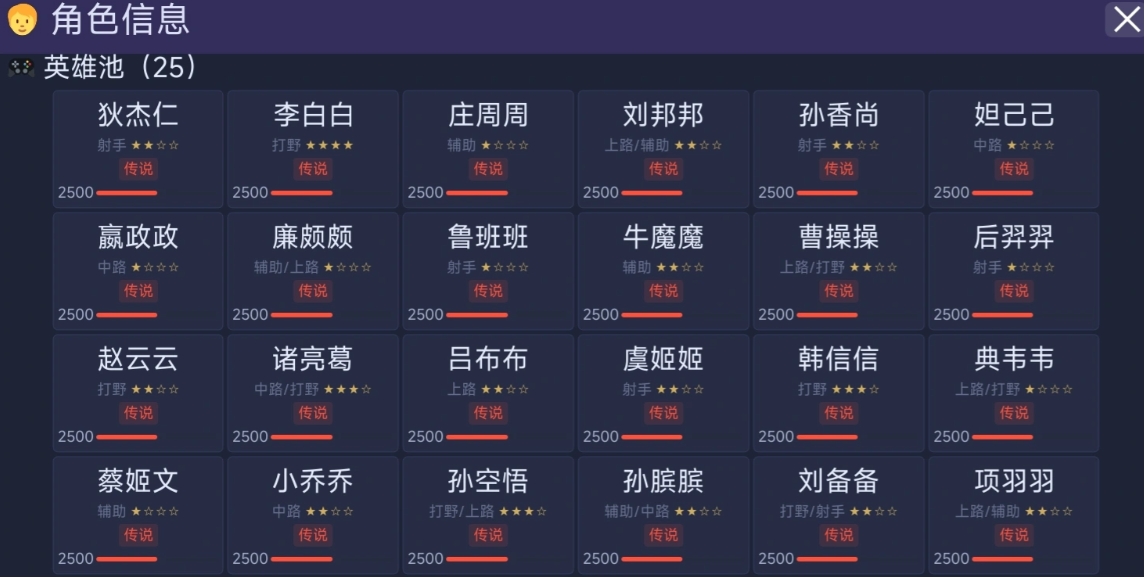Open the 廉颇颇 hero card

click(x=313, y=271)
